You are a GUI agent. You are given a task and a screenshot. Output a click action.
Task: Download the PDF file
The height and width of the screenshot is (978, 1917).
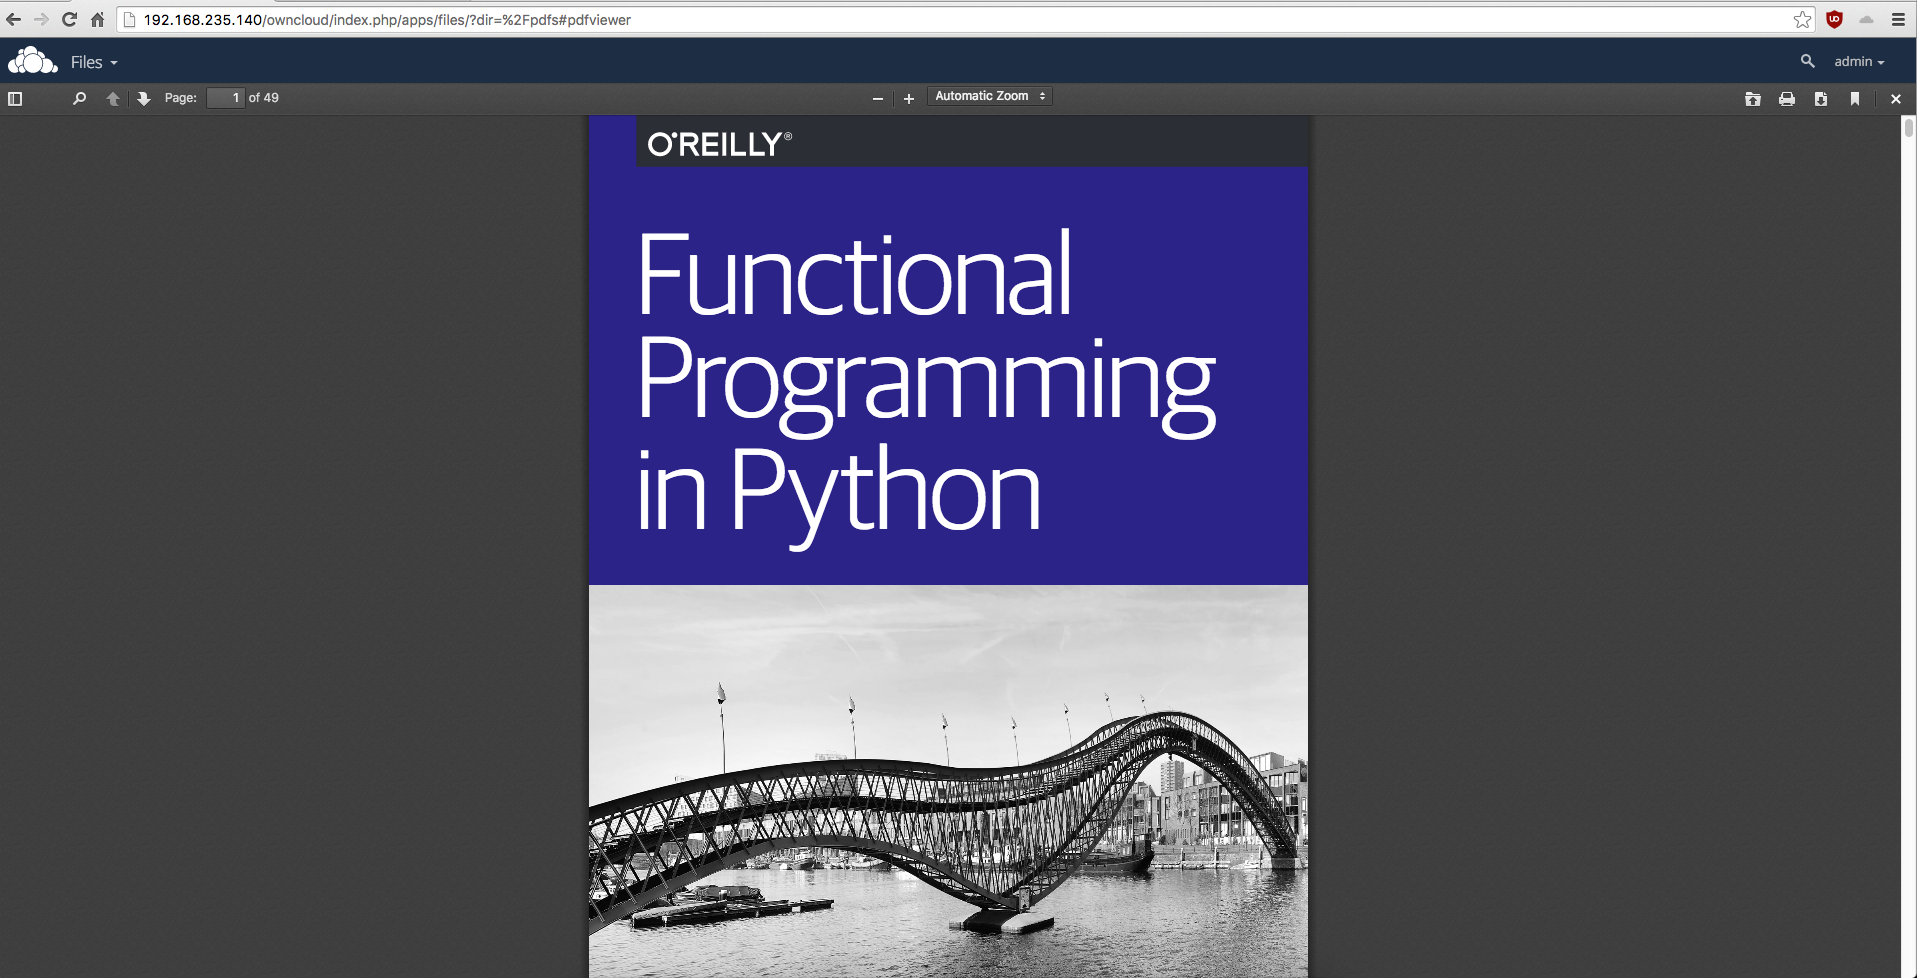click(x=1820, y=99)
